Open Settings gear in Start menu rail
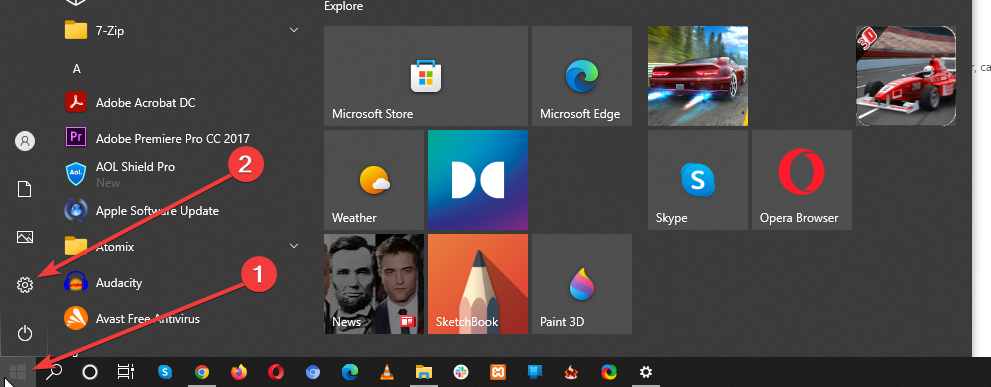This screenshot has height=387, width=991. pos(25,285)
